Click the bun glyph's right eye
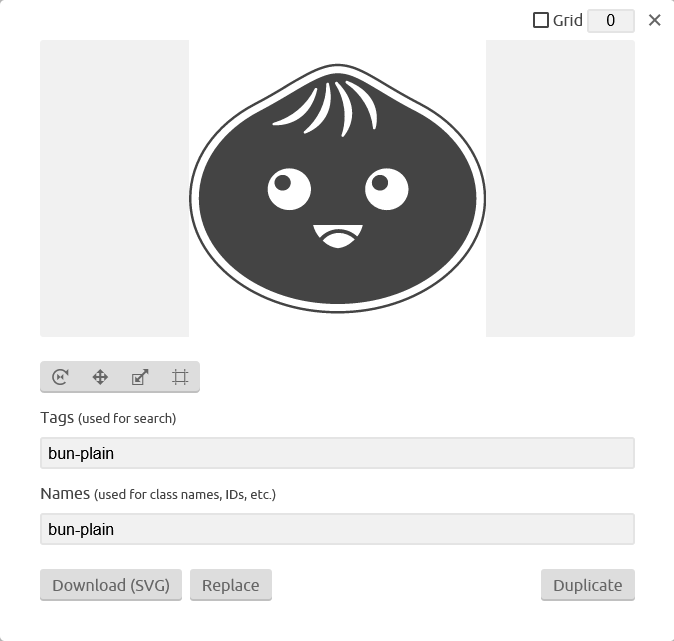Viewport: 674px width, 641px height. tap(387, 189)
